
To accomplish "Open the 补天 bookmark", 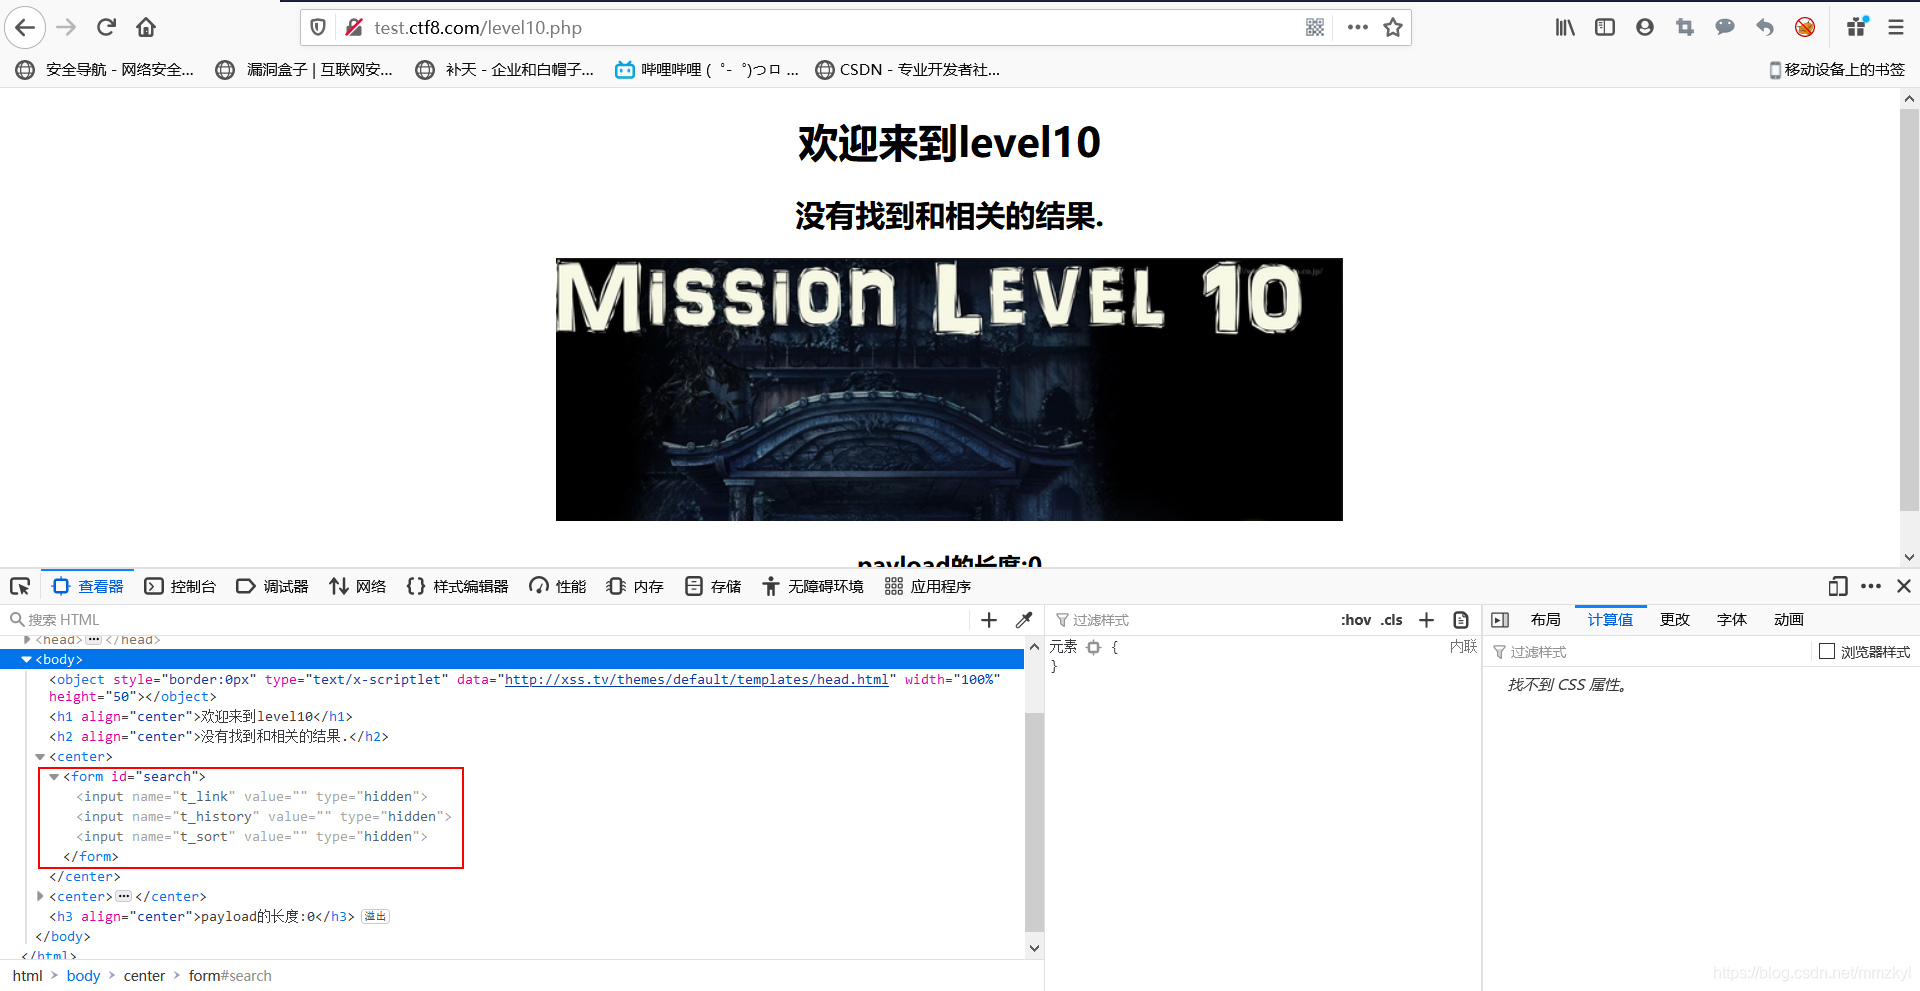I will click(x=505, y=70).
